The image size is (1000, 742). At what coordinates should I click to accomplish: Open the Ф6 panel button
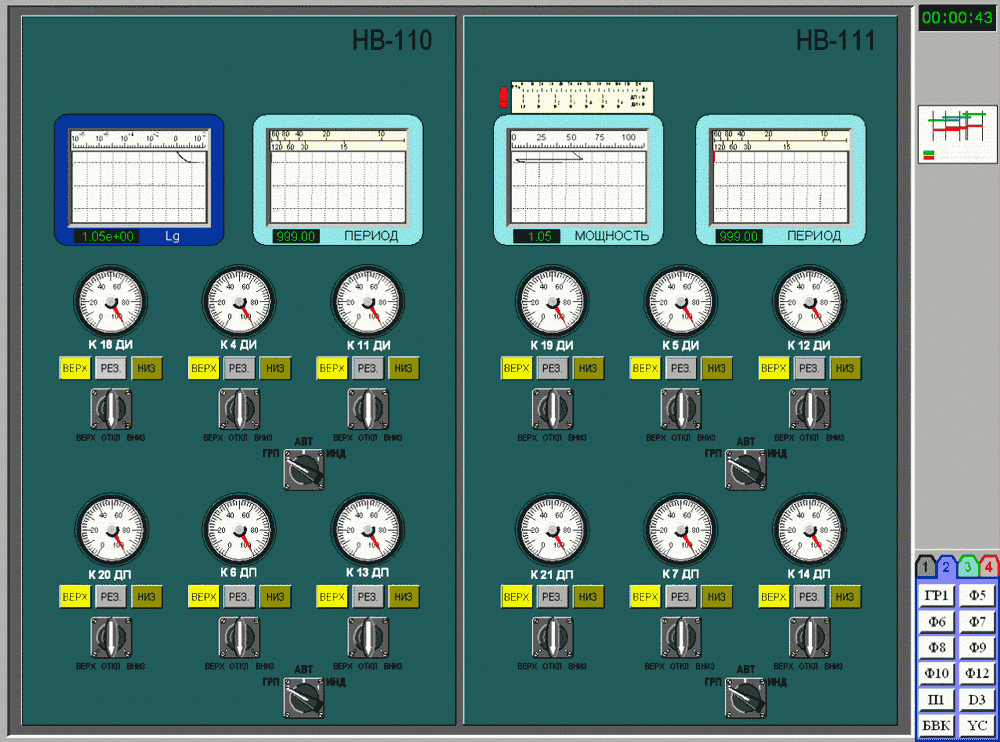tap(936, 622)
